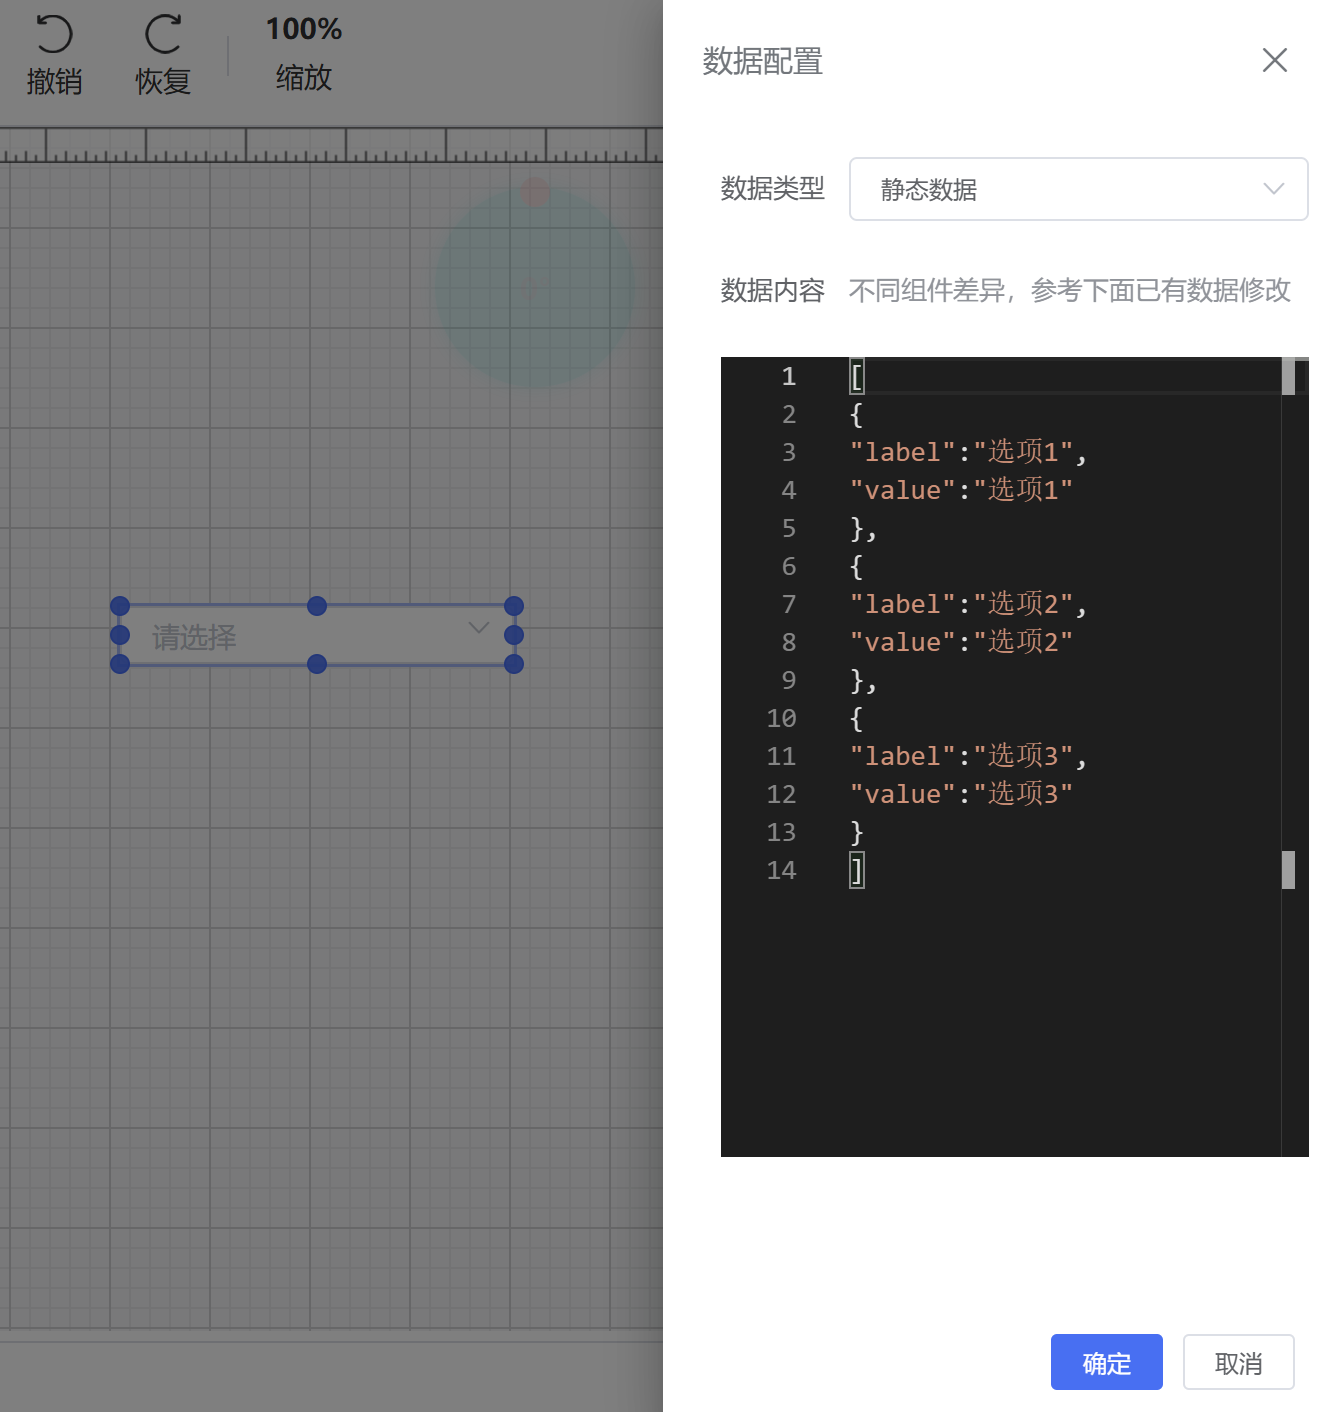Screen dimensions: 1324x1412
Task: Click the 恢复 redo arrow icon
Action: click(x=163, y=35)
